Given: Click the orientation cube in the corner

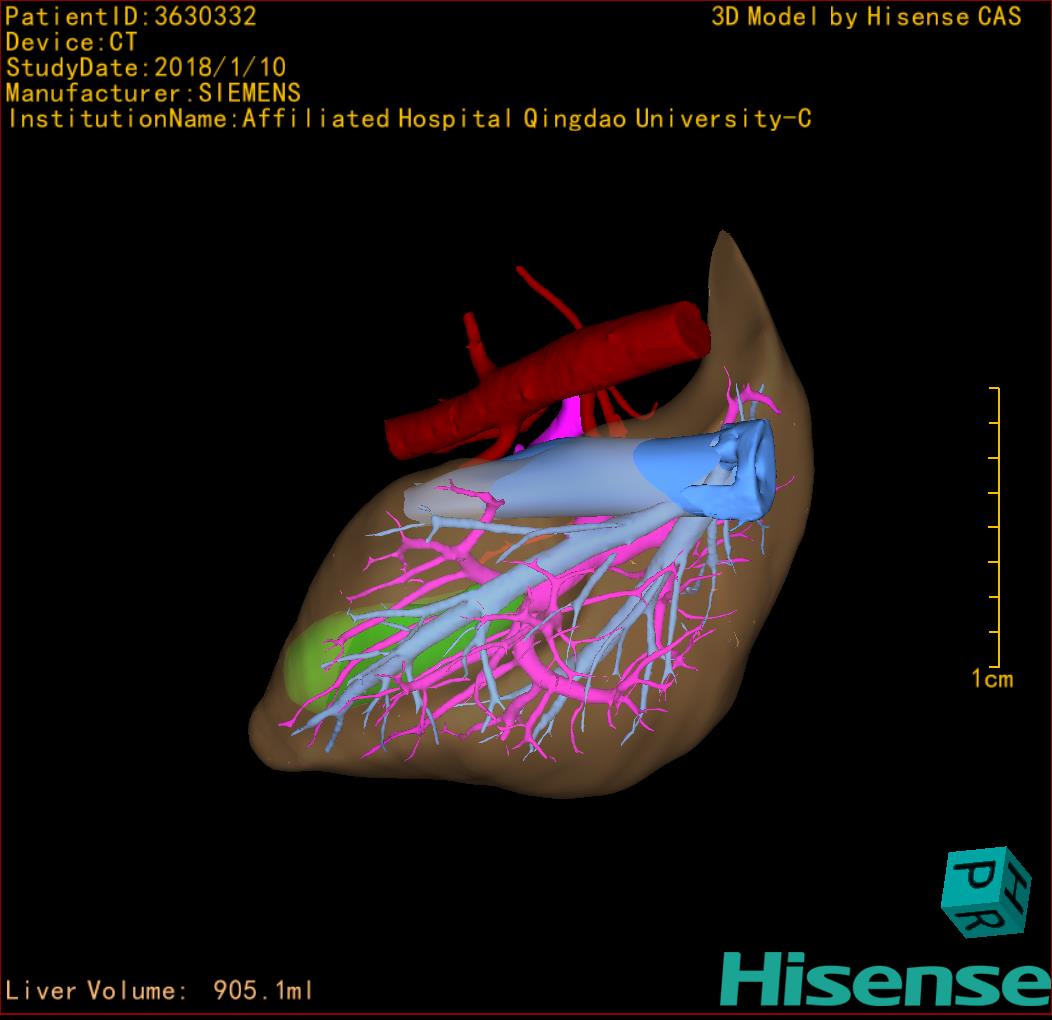Looking at the screenshot, I should [986, 892].
